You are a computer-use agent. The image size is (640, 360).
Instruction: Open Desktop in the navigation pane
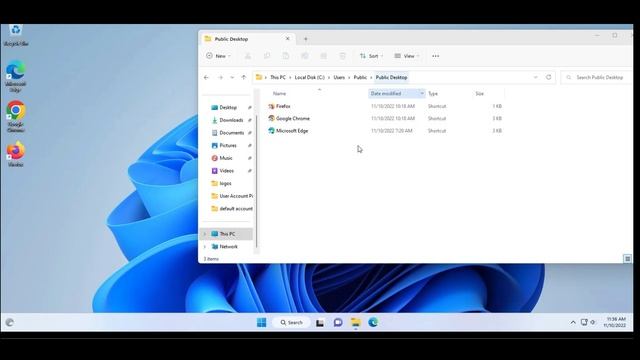pos(228,107)
